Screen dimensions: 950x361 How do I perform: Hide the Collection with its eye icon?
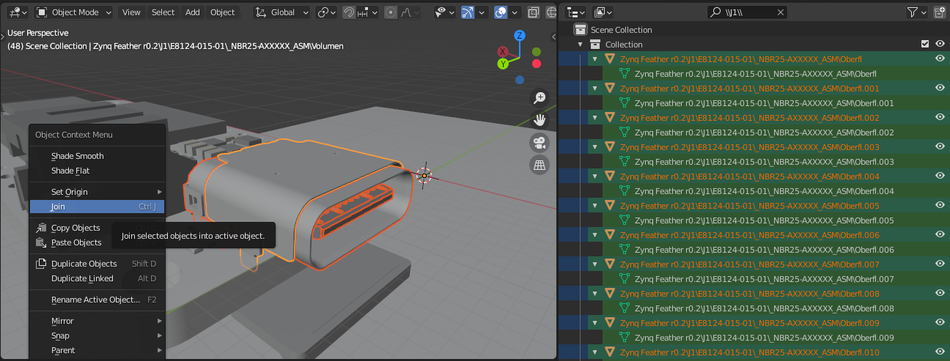(x=940, y=44)
